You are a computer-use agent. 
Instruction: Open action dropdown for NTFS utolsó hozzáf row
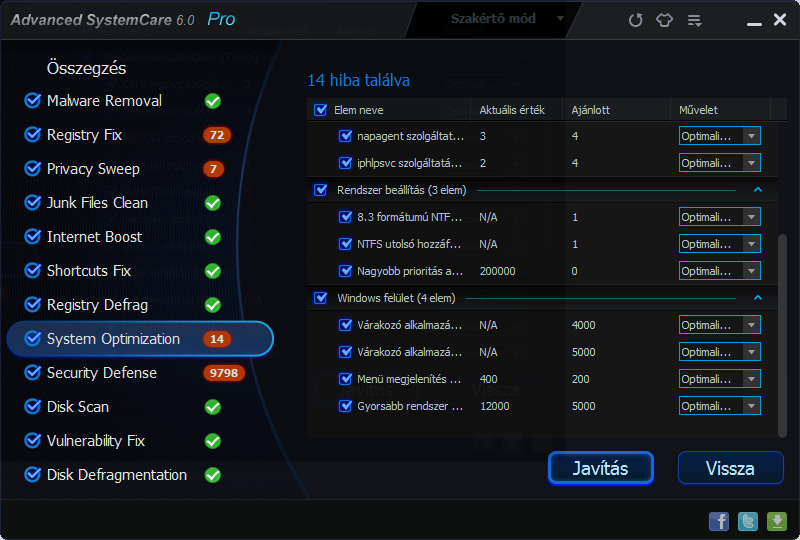click(x=719, y=244)
